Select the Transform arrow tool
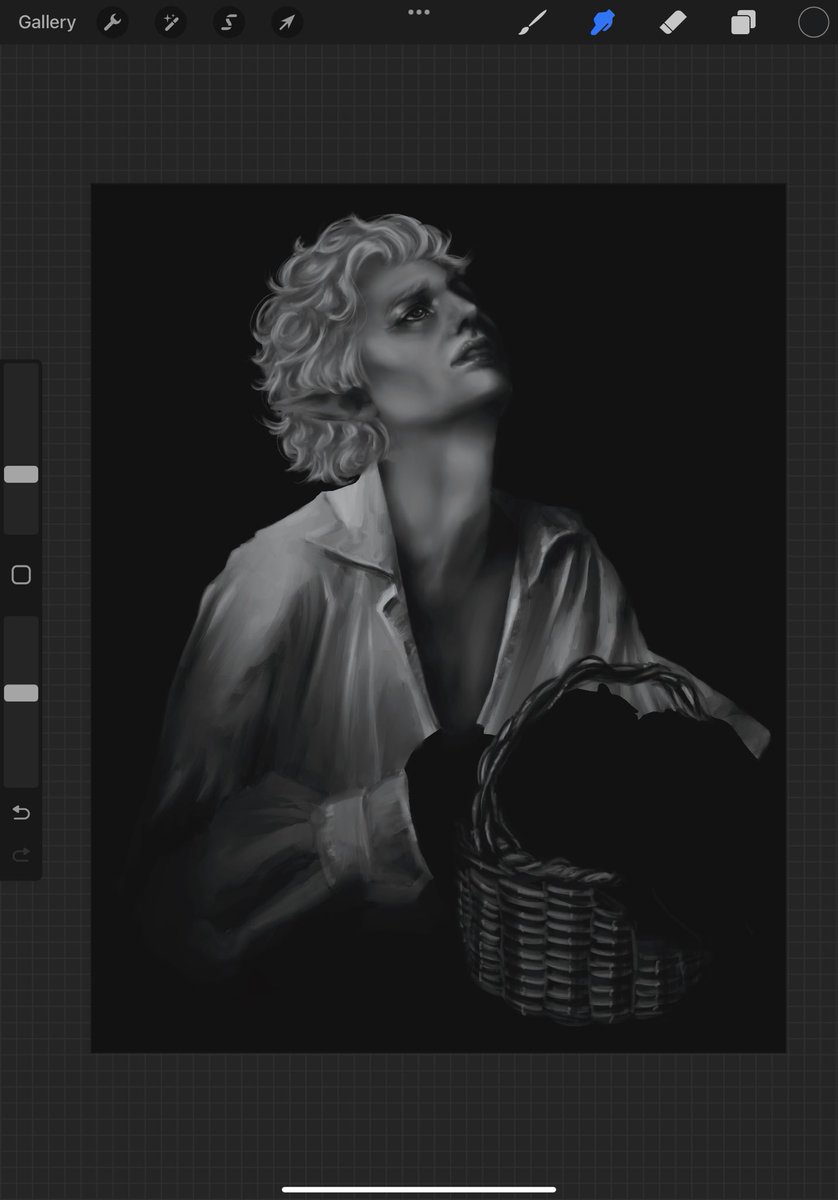Viewport: 838px width, 1200px height. 287,22
